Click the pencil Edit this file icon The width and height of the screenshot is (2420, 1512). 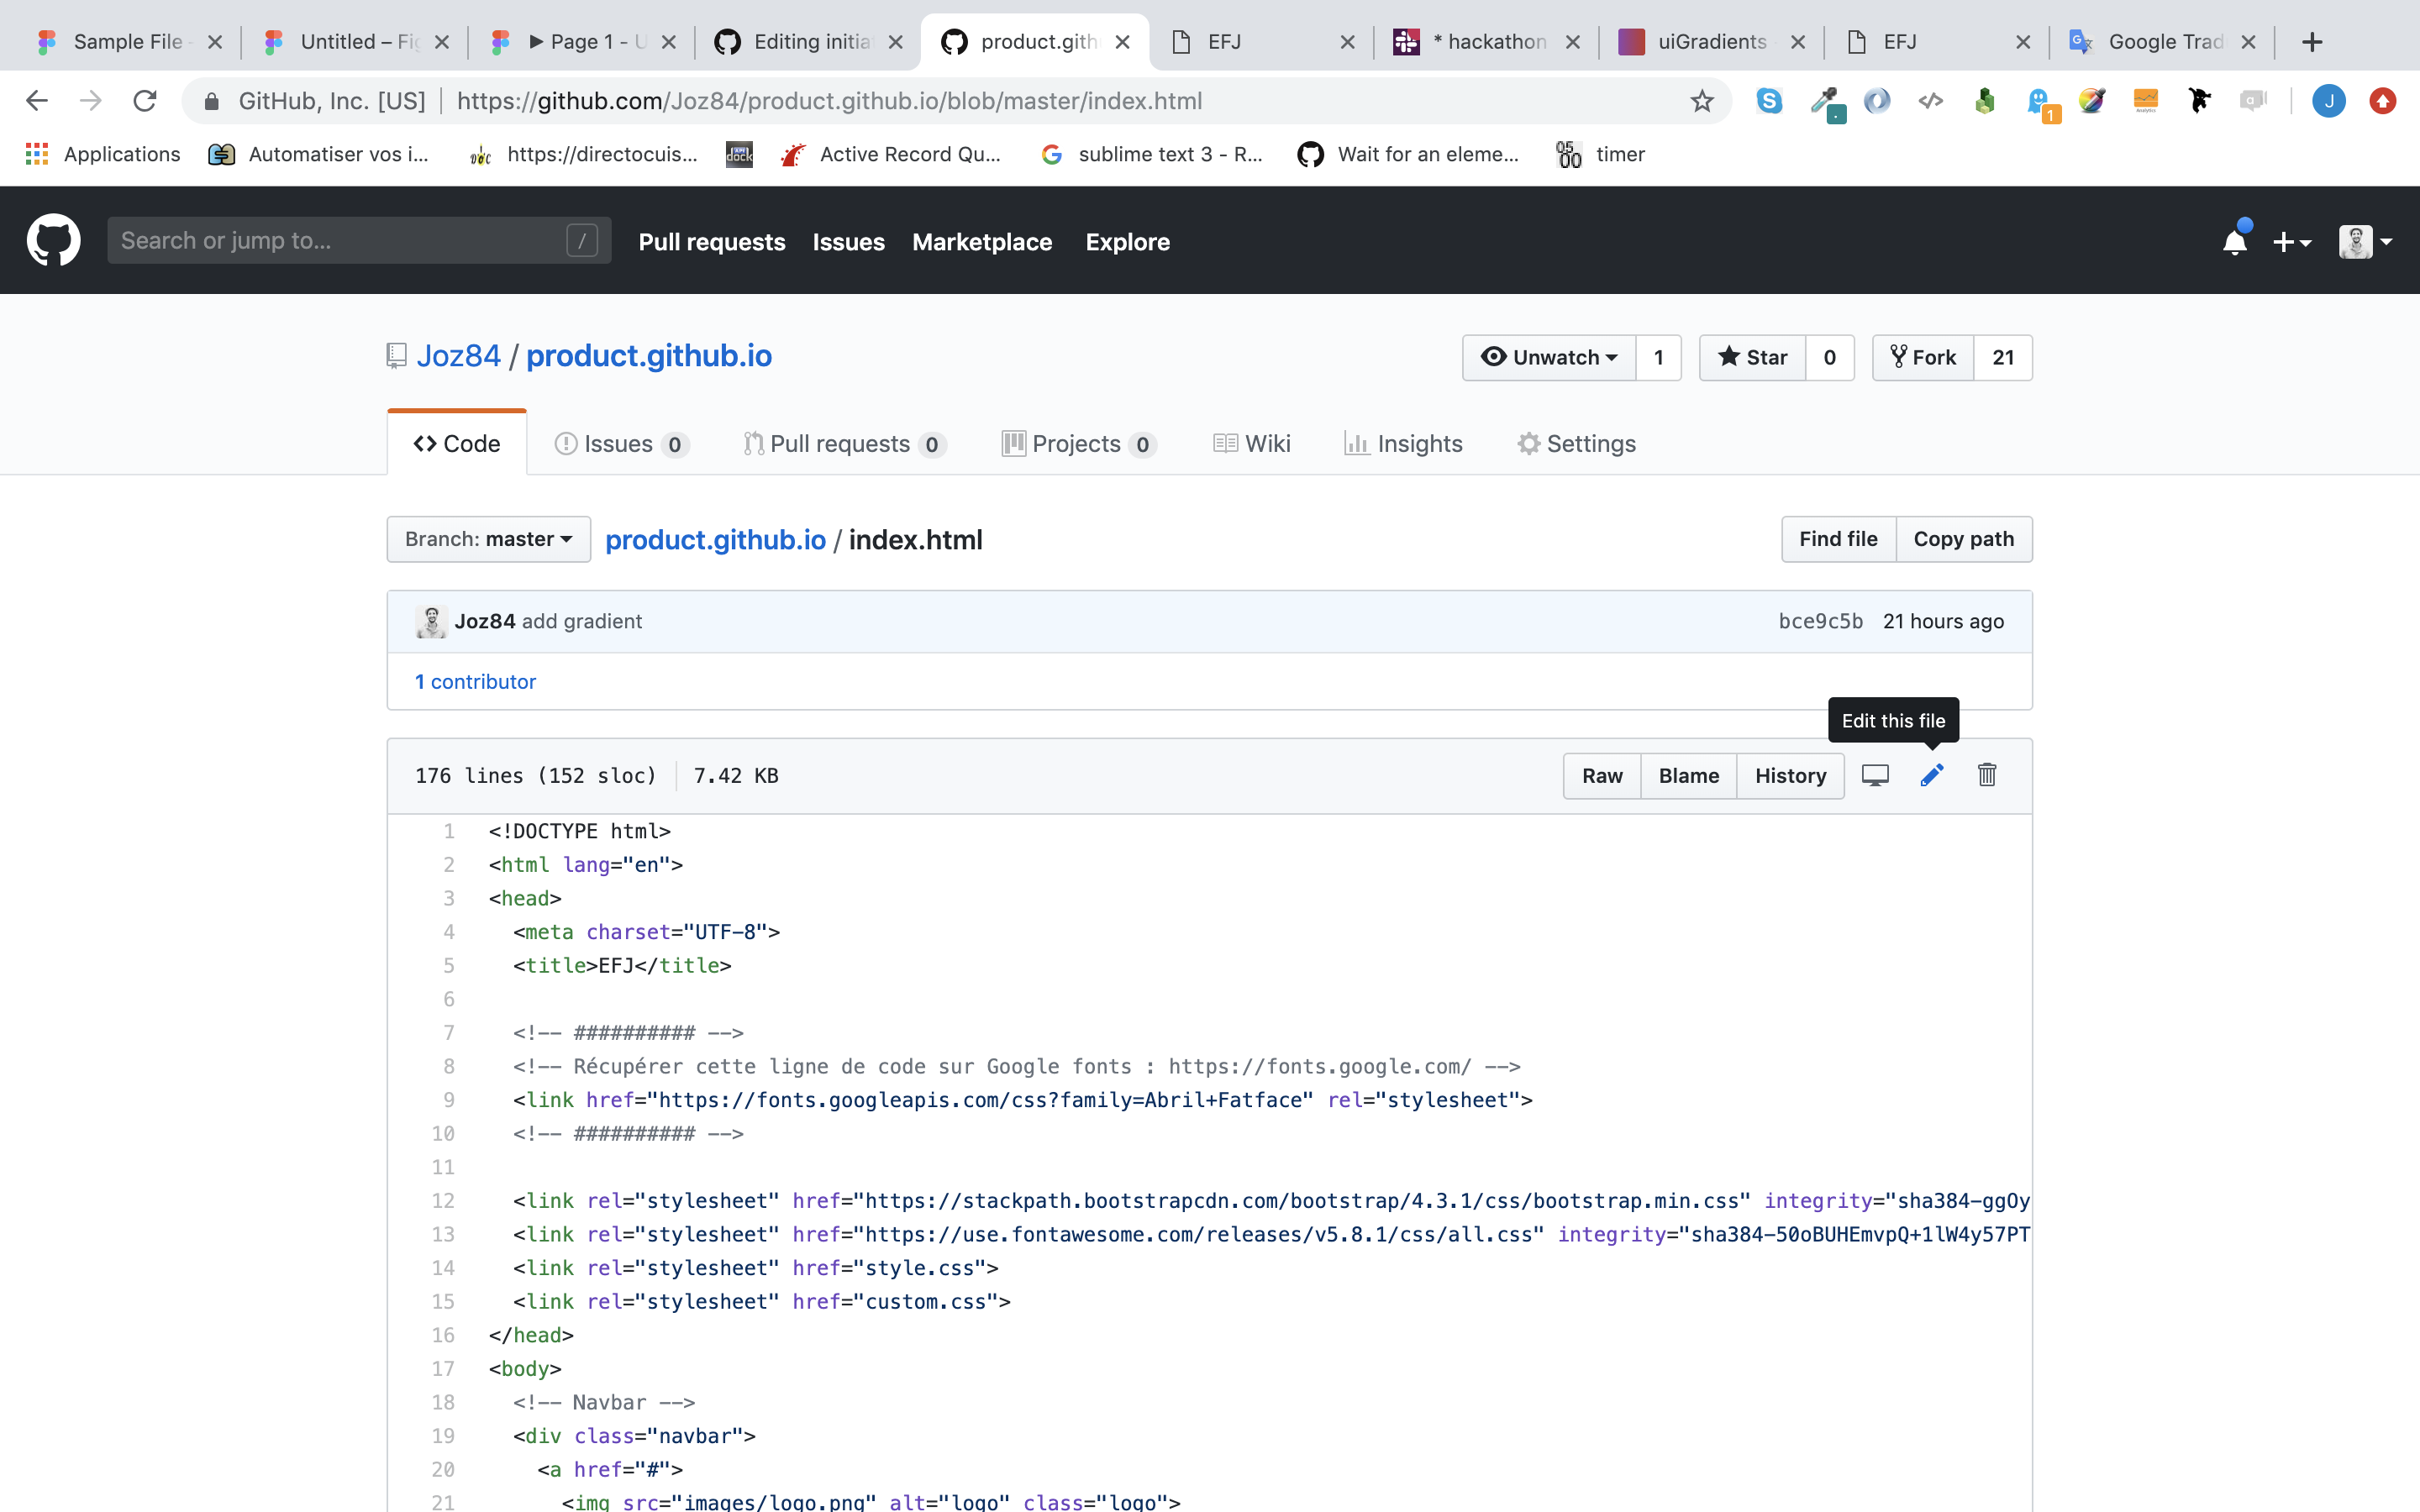1931,775
